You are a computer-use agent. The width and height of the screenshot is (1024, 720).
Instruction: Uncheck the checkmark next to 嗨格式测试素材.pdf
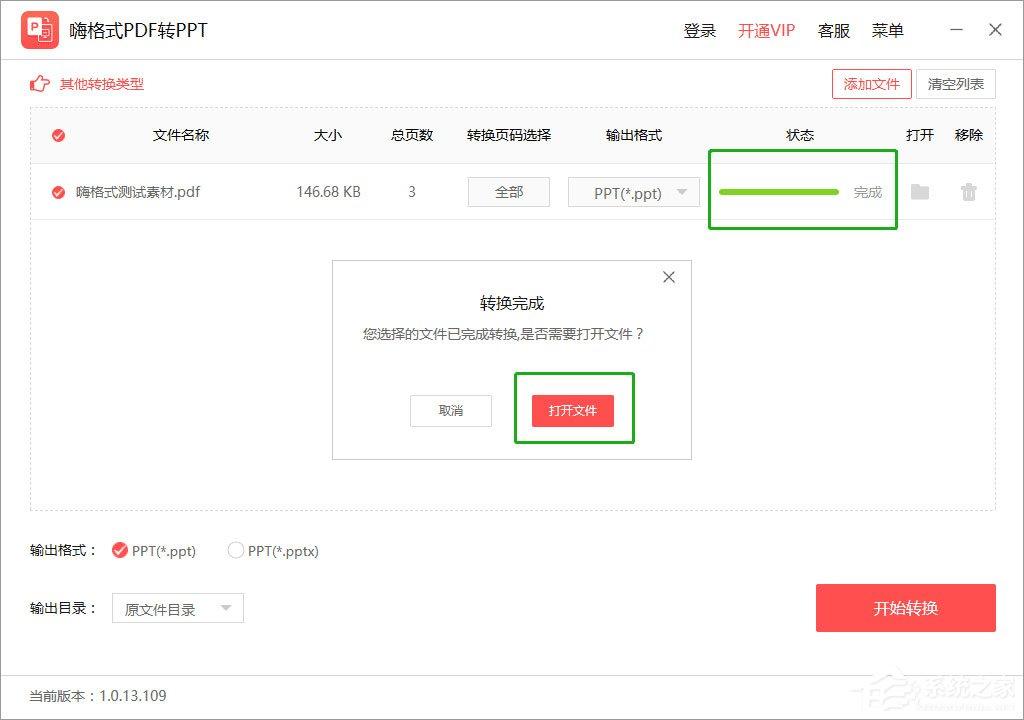click(58, 192)
